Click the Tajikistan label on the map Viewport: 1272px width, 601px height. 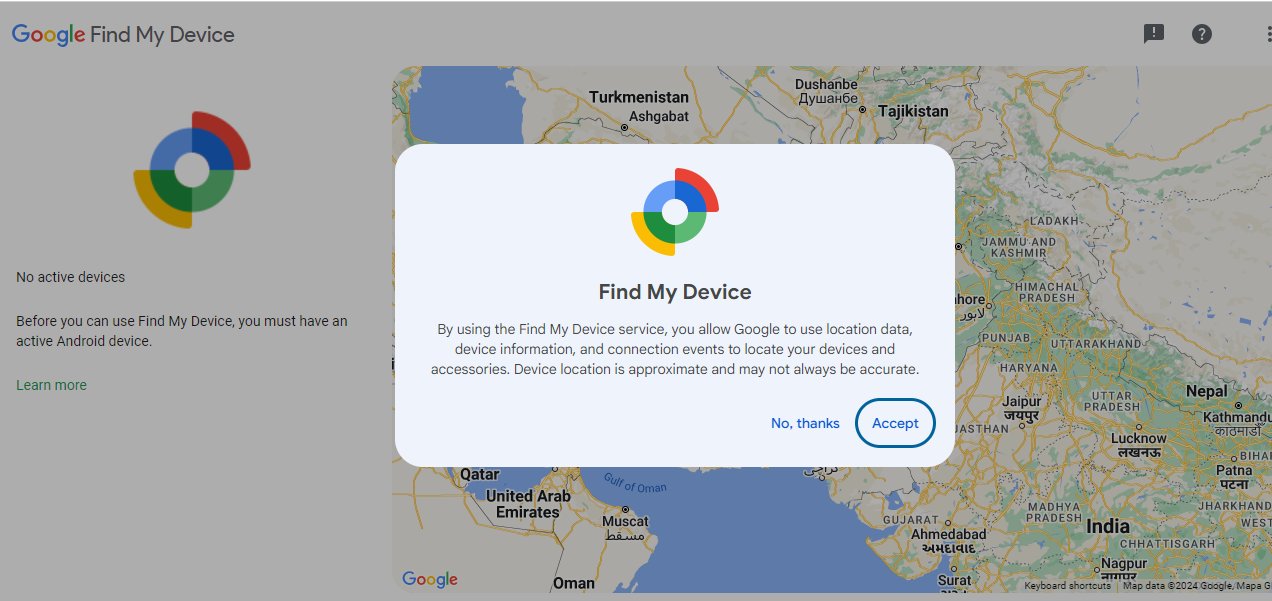pos(915,111)
